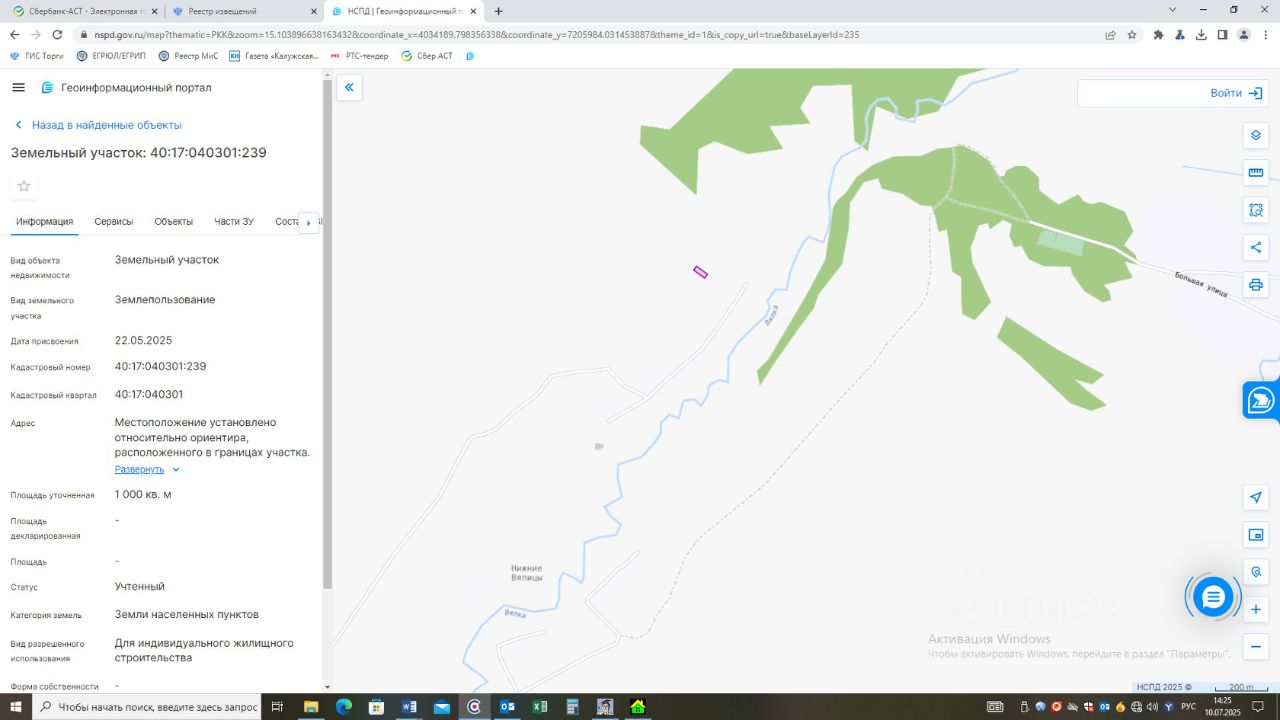The width and height of the screenshot is (1280, 720).
Task: Open the РТС-тендер bookmark
Action: pos(359,56)
